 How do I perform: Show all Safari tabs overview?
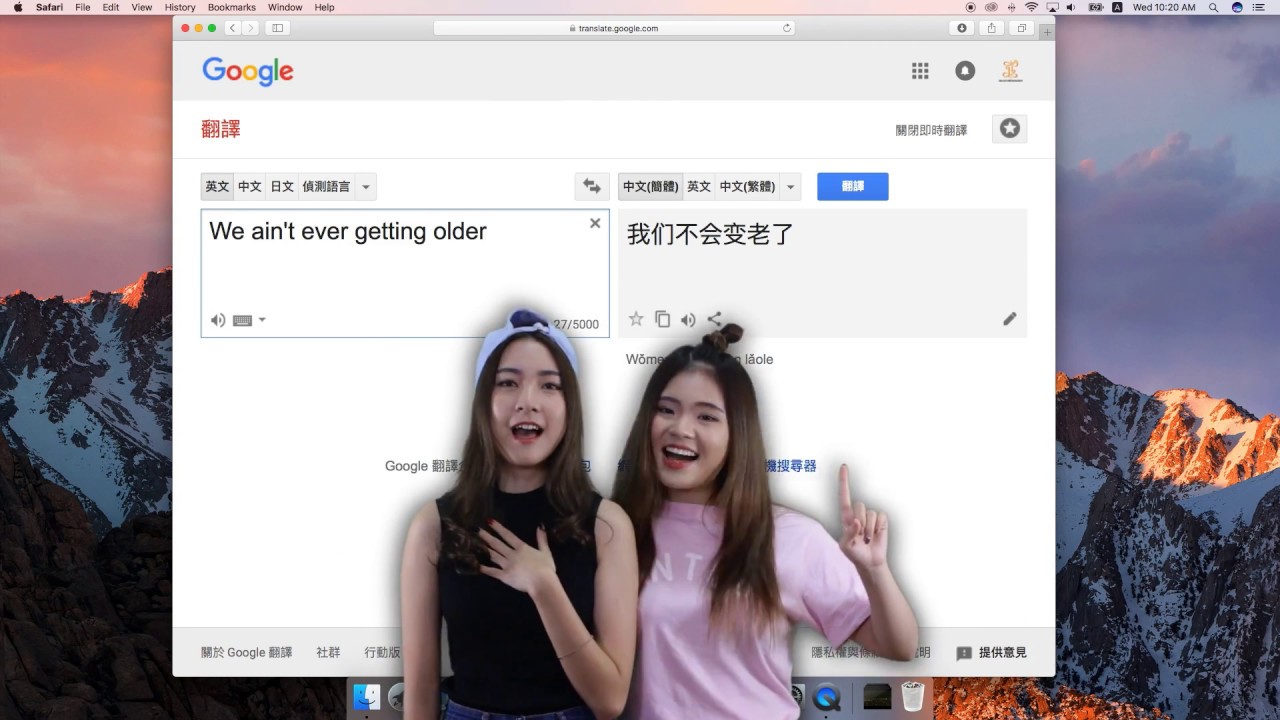(1022, 28)
